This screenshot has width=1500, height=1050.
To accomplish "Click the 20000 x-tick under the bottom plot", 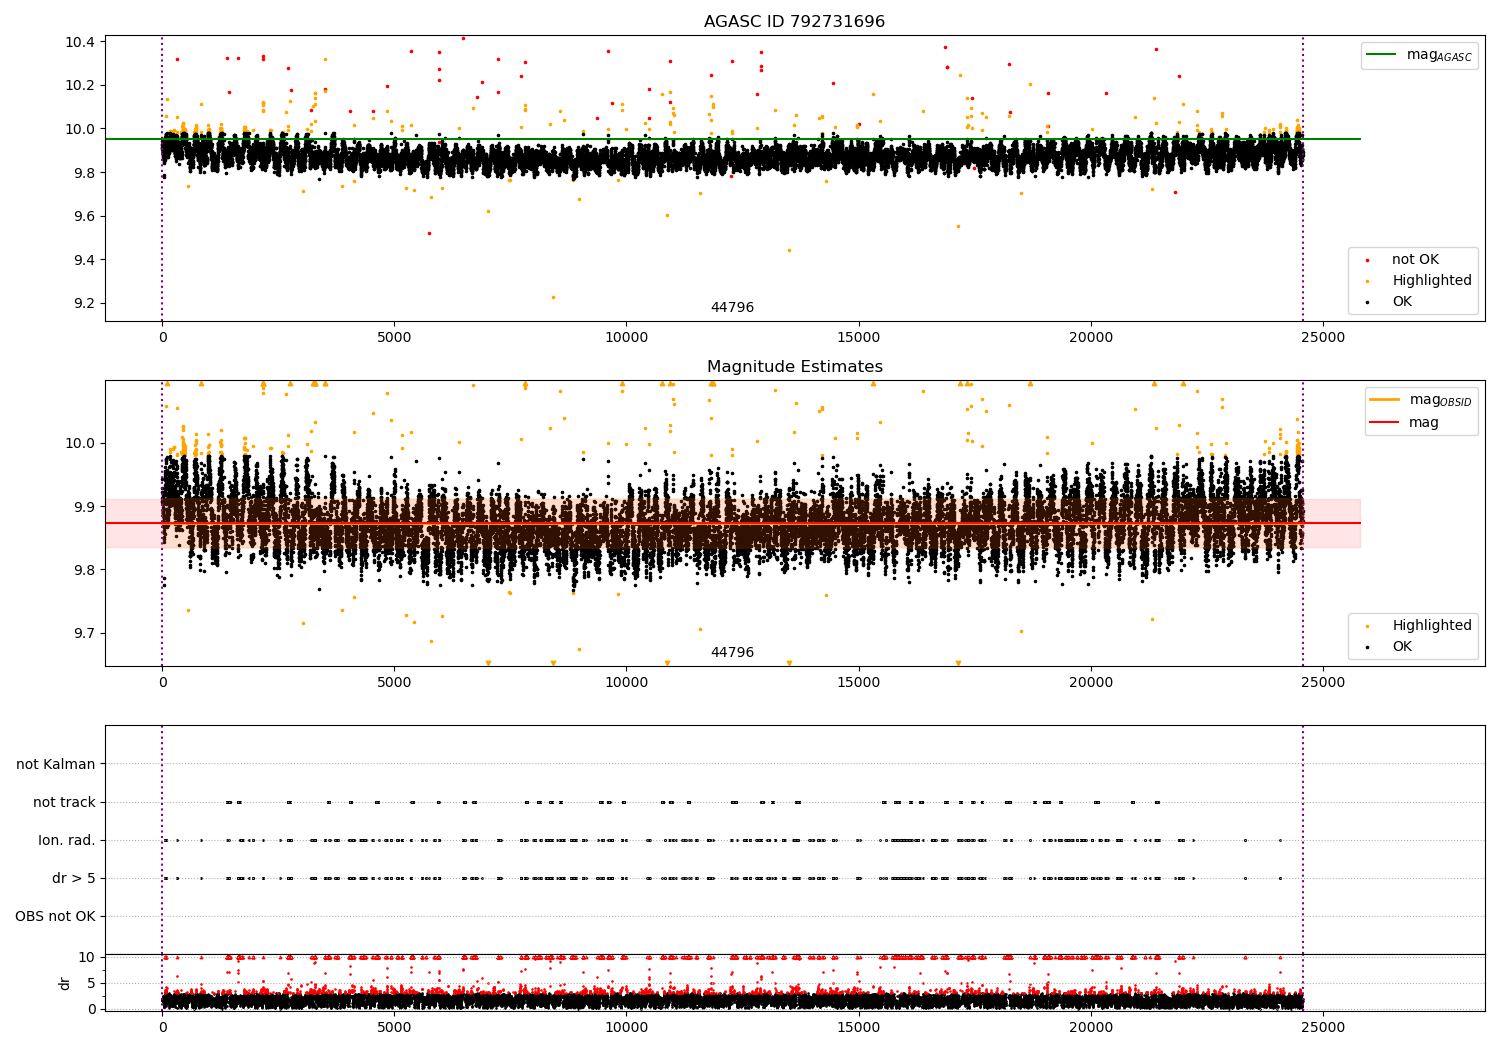I will tap(1091, 1028).
